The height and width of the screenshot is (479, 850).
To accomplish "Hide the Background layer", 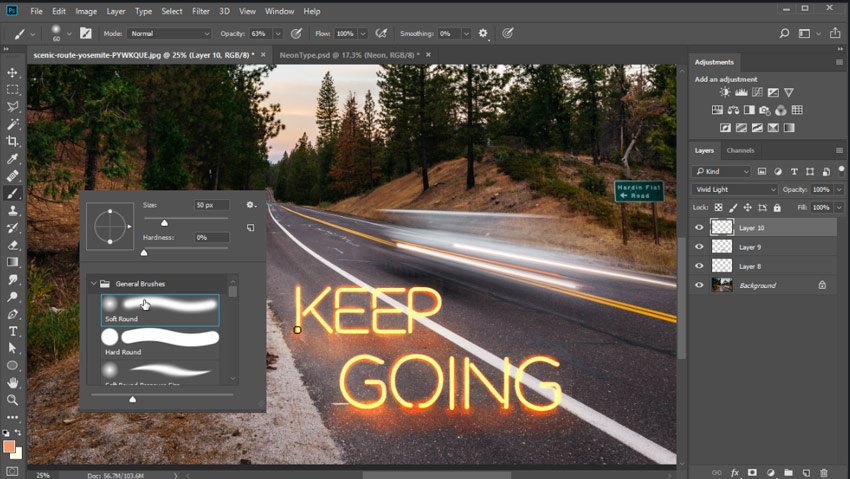I will tap(699, 285).
